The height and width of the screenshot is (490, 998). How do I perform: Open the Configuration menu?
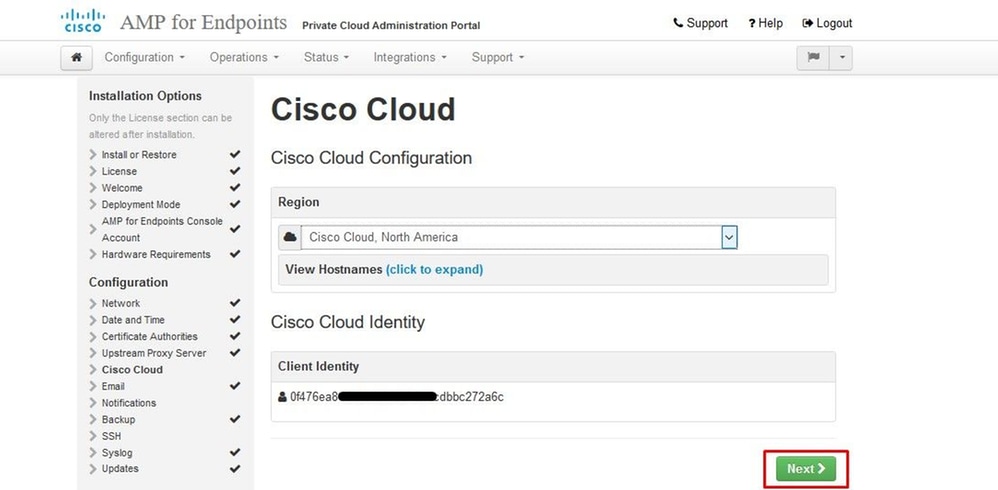click(x=144, y=57)
